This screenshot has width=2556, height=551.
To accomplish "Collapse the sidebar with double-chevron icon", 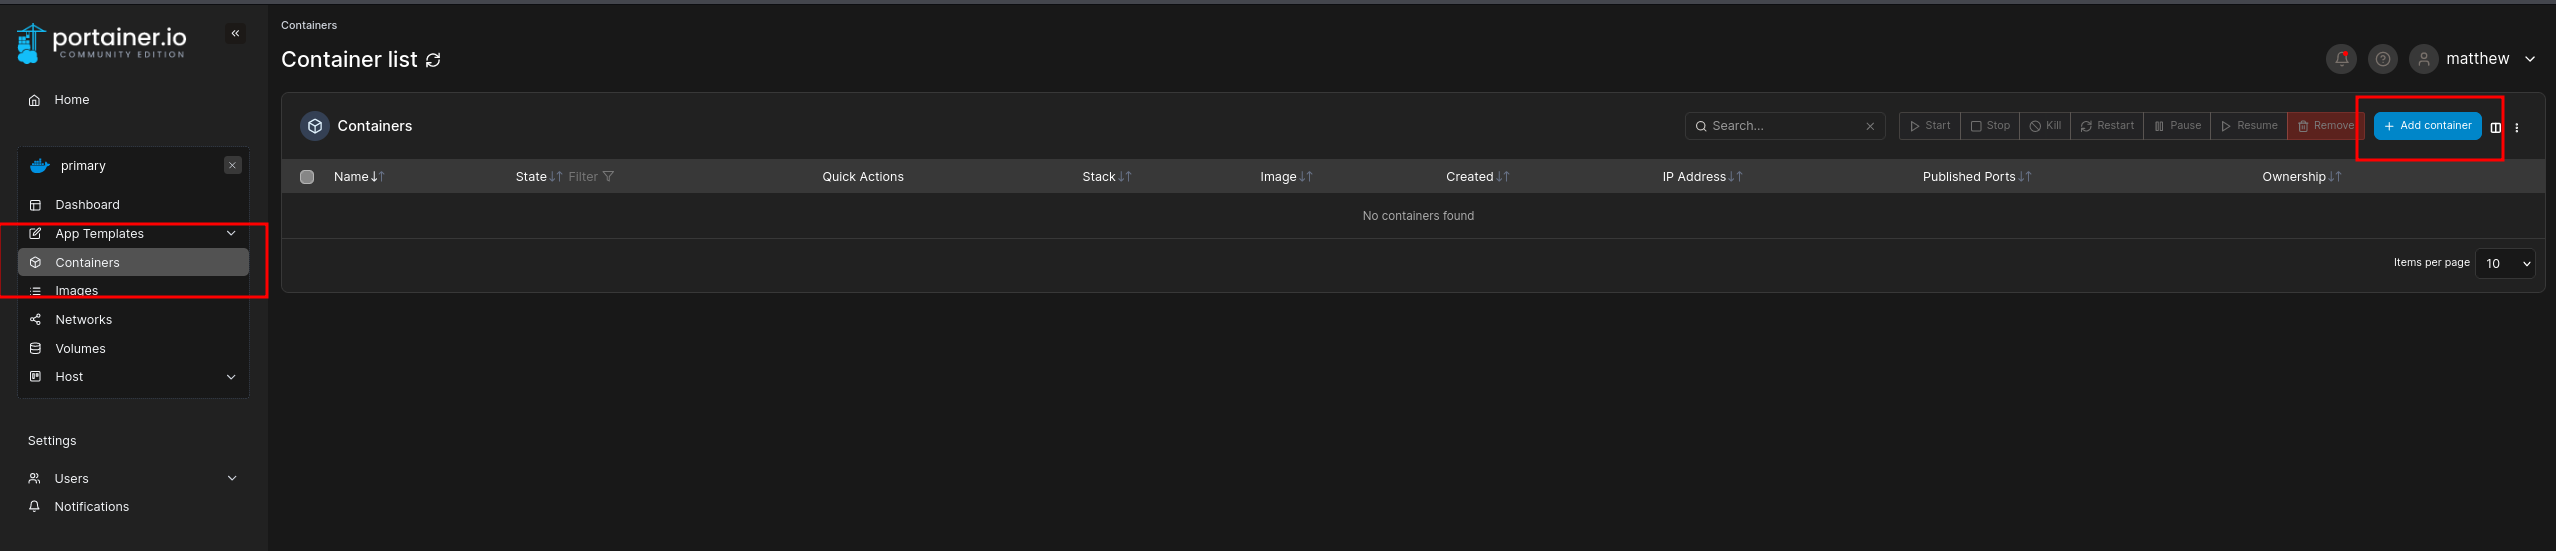I will pos(235,34).
